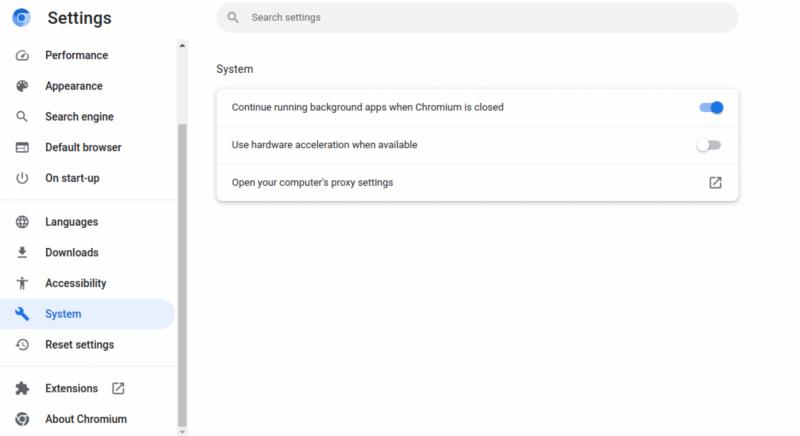This screenshot has height=436, width=800.
Task: Click the Languages globe icon
Action: point(22,222)
